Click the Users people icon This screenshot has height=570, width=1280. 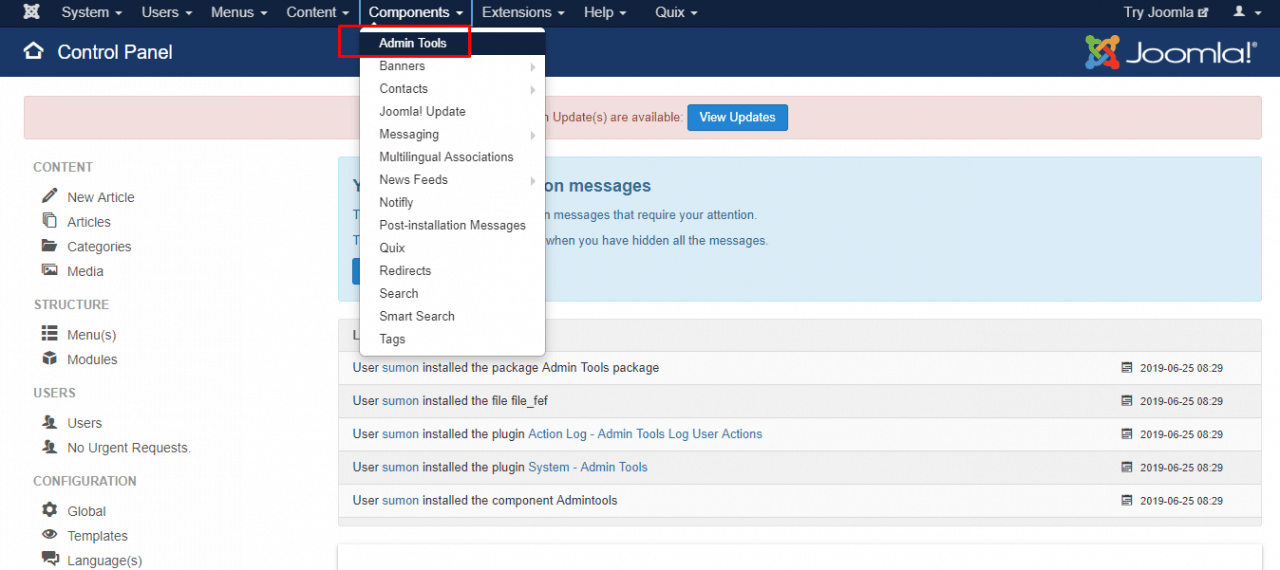pos(49,422)
